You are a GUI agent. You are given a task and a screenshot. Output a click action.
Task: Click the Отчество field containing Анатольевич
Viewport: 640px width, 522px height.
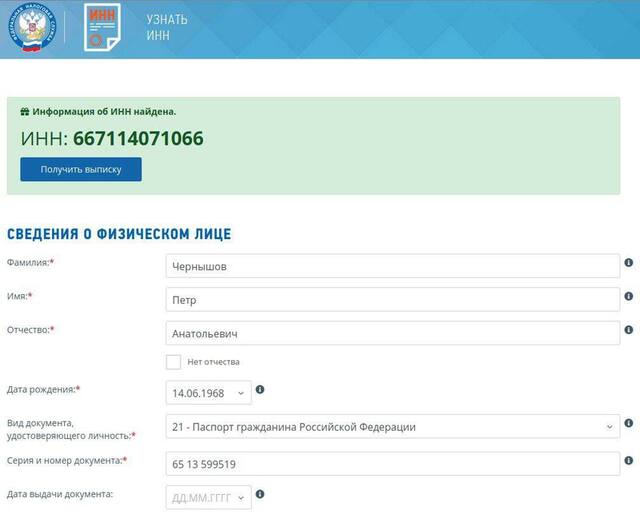tap(392, 333)
